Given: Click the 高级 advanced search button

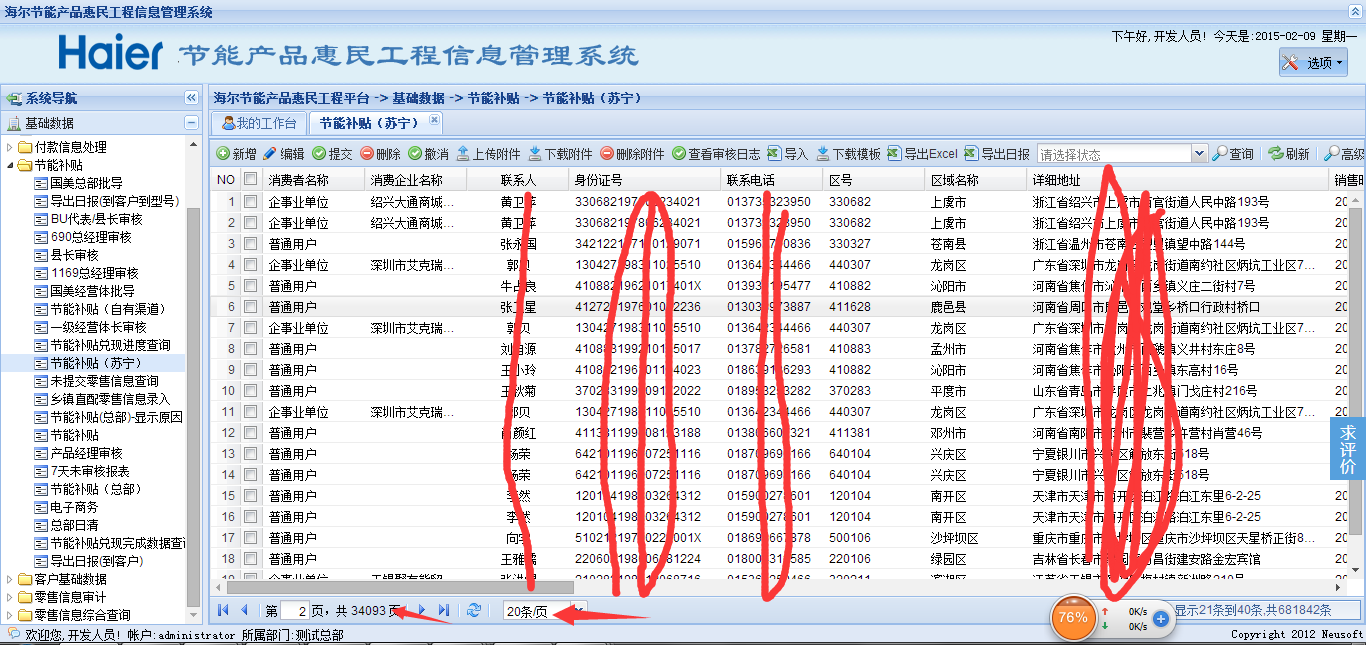Looking at the screenshot, I should (x=1345, y=154).
